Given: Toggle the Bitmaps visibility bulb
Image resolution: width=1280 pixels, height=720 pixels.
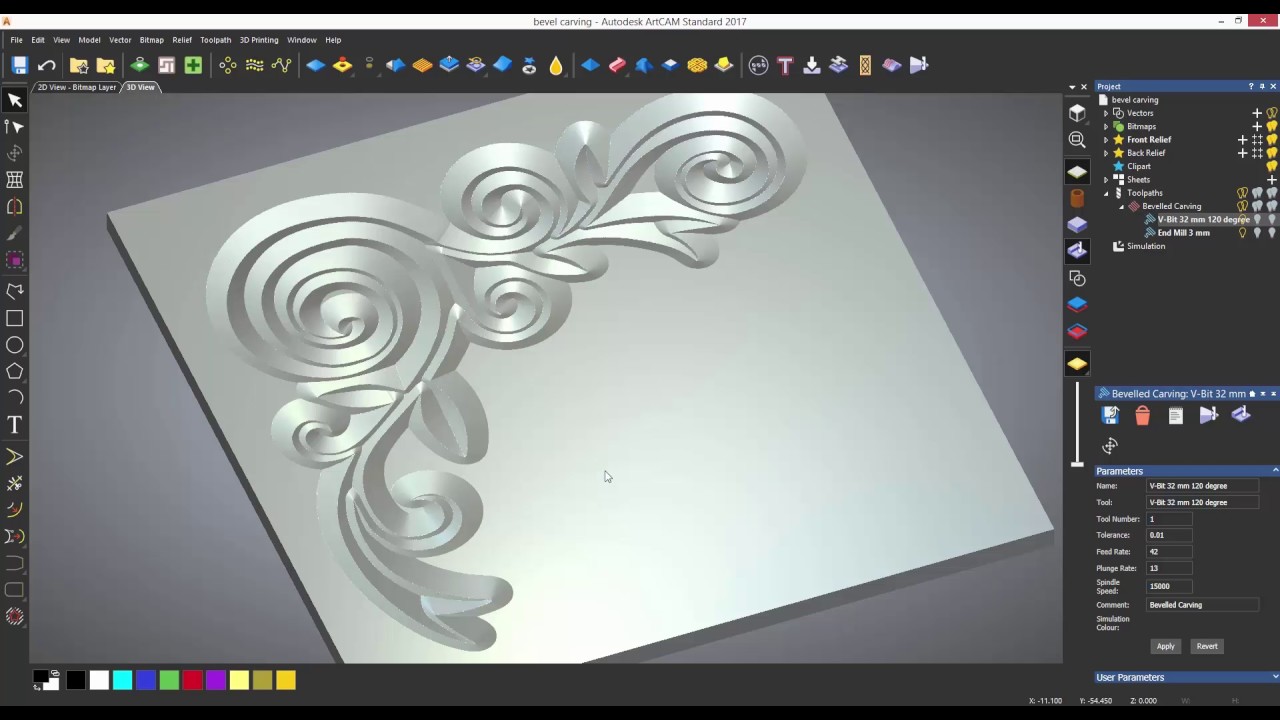Looking at the screenshot, I should (1272, 126).
